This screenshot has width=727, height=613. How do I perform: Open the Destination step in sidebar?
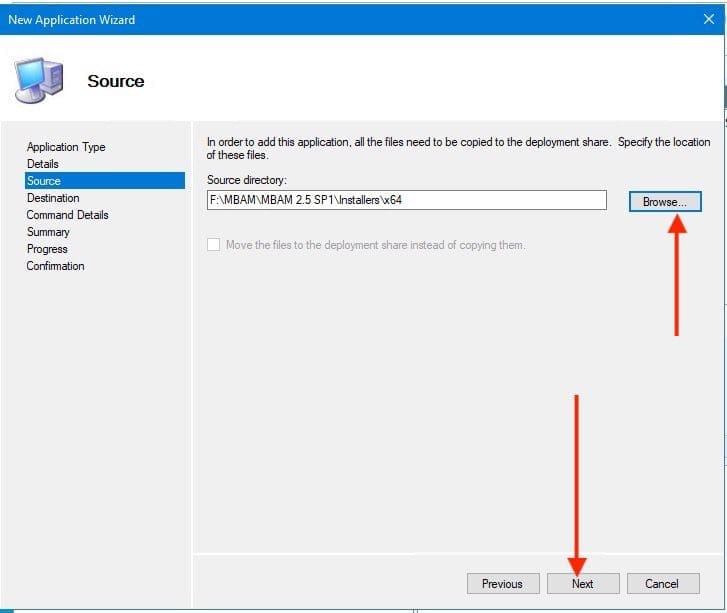(x=53, y=198)
